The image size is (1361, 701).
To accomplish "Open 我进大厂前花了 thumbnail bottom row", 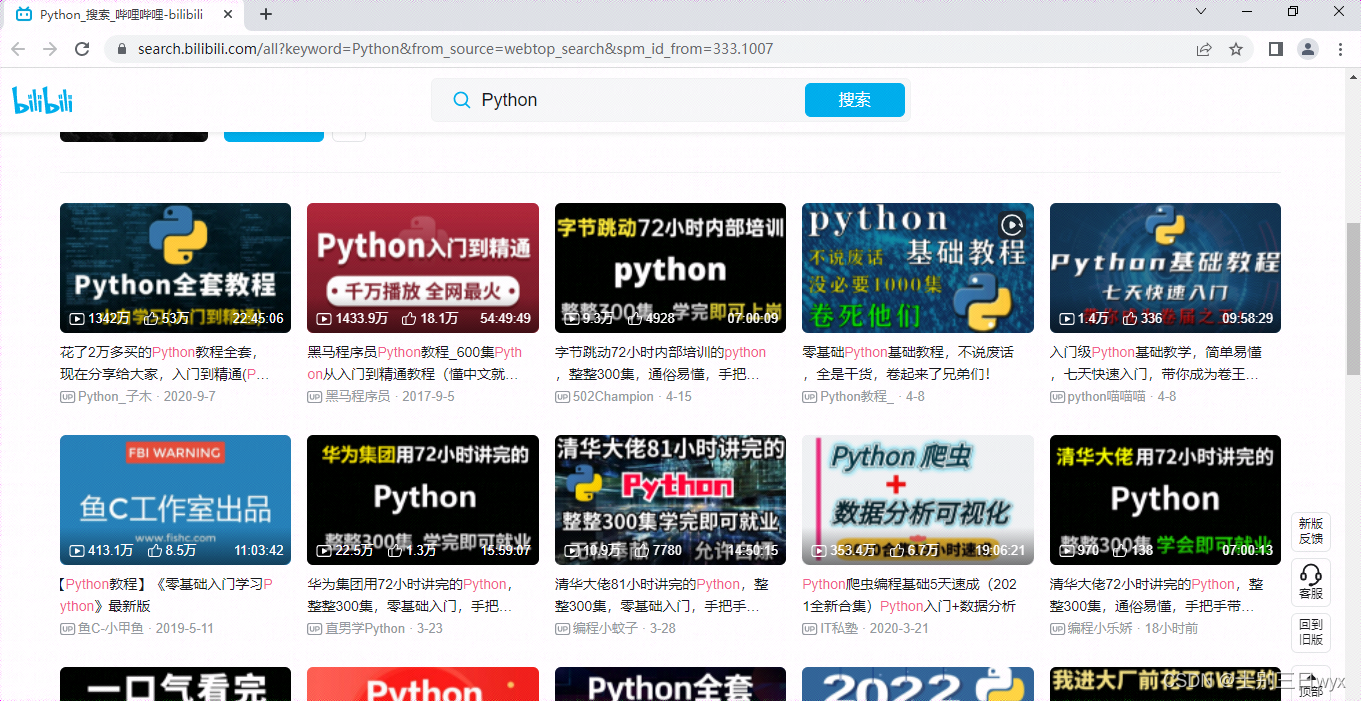I will [x=1165, y=684].
